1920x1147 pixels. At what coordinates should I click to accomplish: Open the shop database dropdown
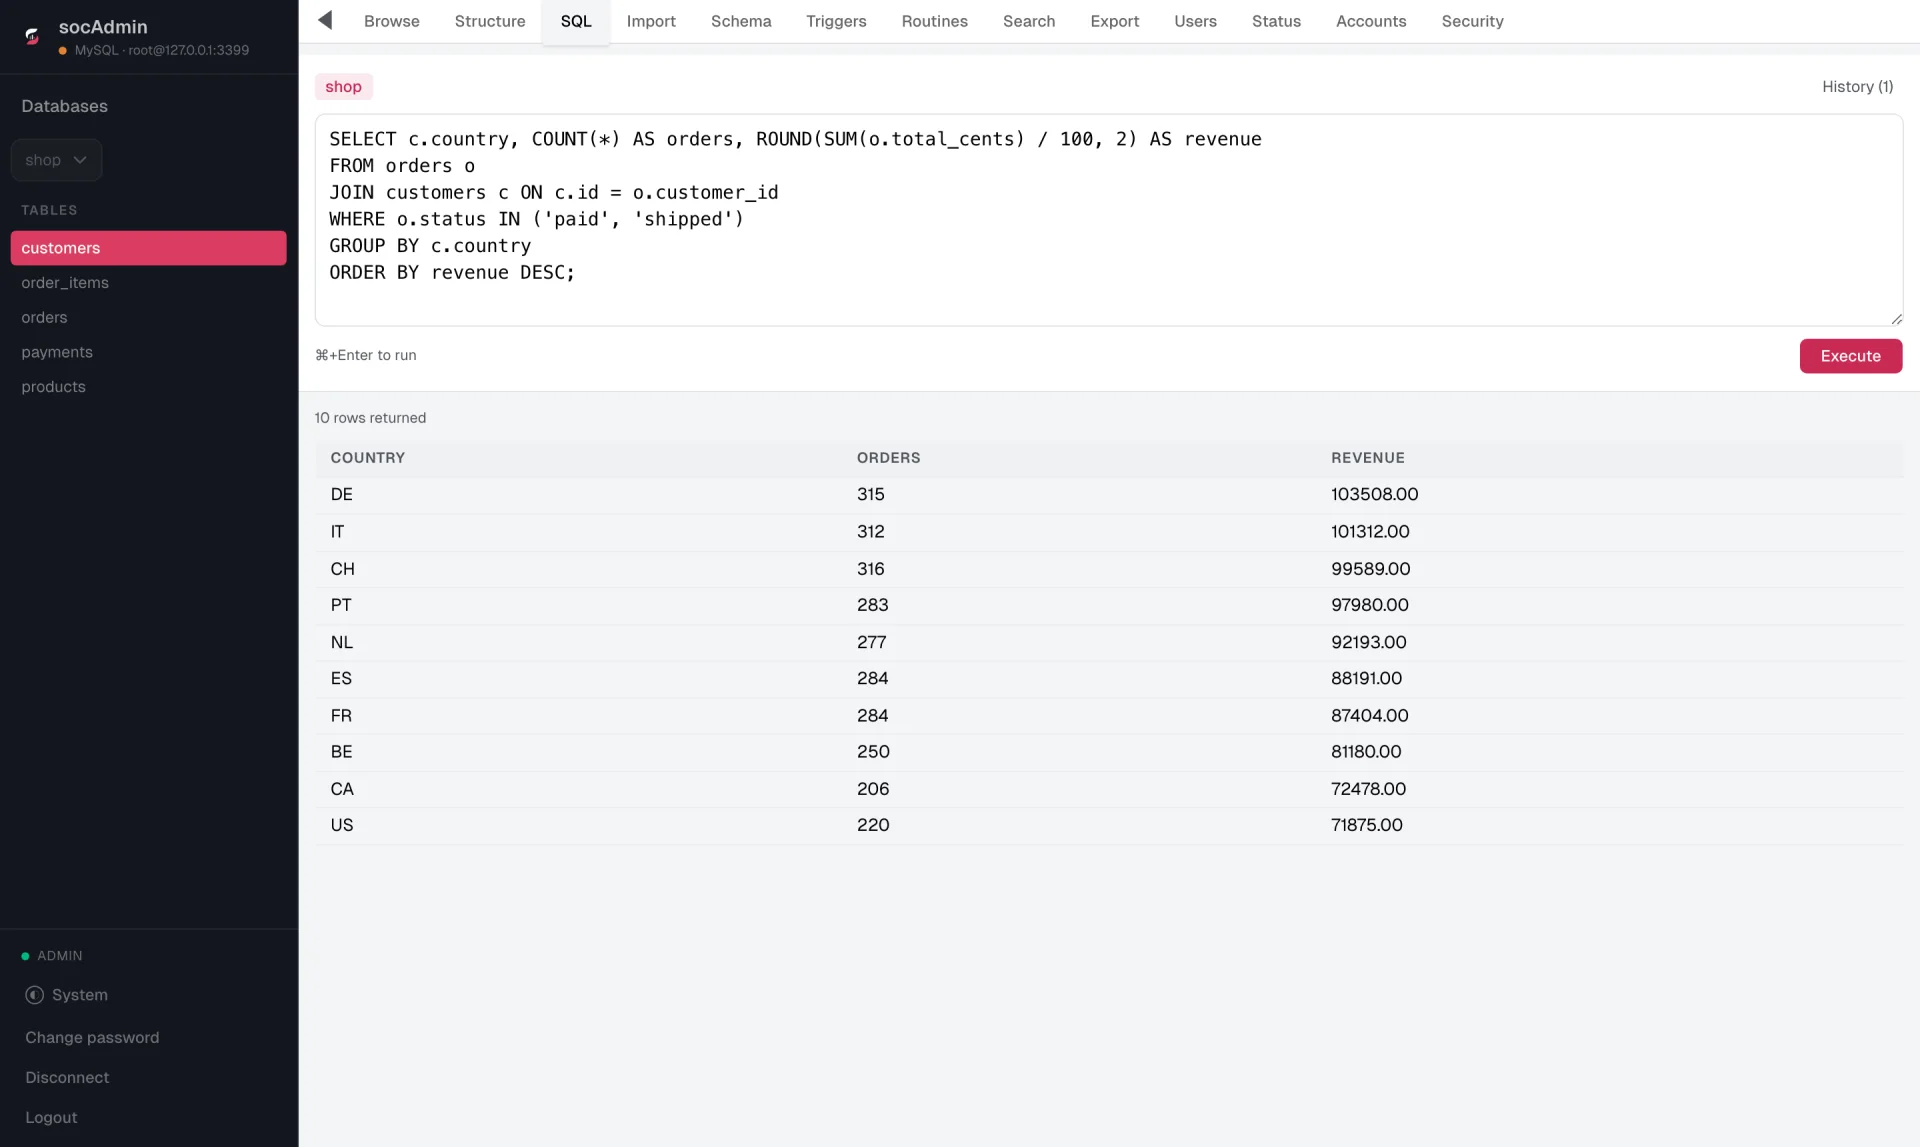point(56,160)
